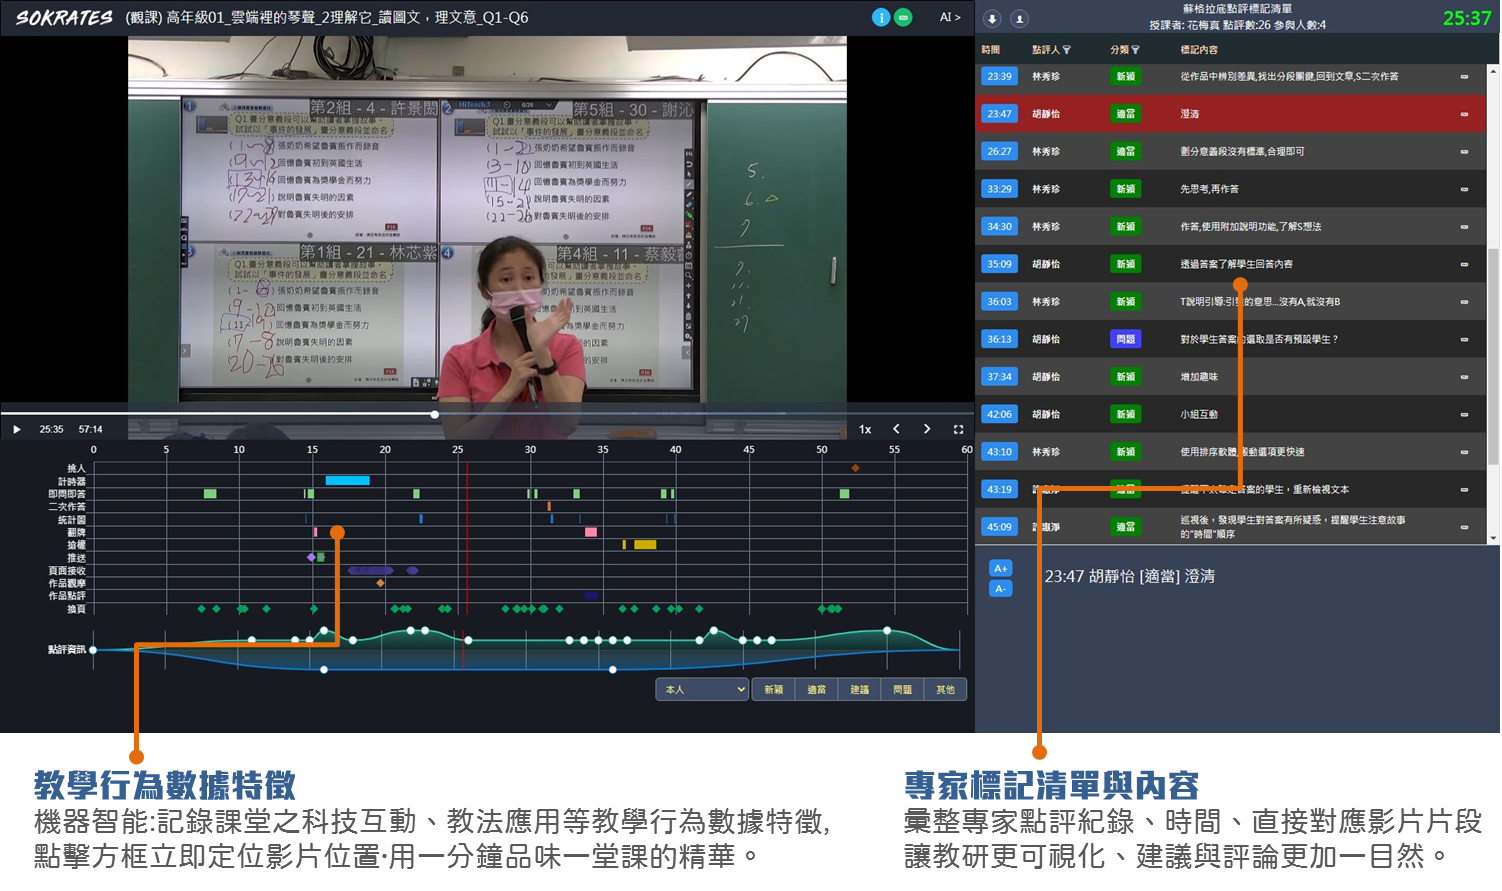Click link icon on 澄清 comment row
The height and width of the screenshot is (891, 1502).
pos(1464,114)
